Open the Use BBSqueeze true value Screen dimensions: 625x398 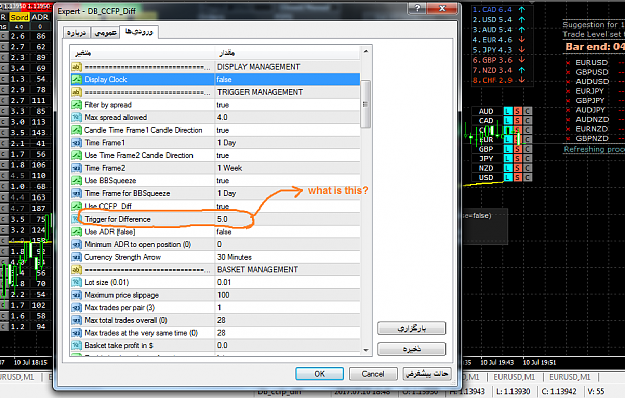(287, 180)
